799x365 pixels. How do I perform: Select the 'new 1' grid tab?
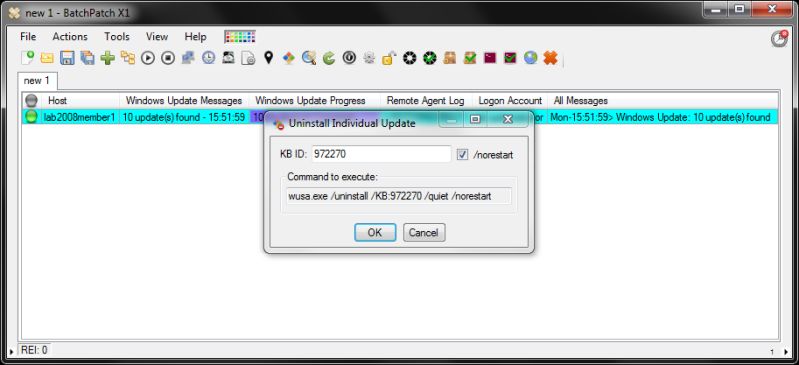pyautogui.click(x=37, y=81)
